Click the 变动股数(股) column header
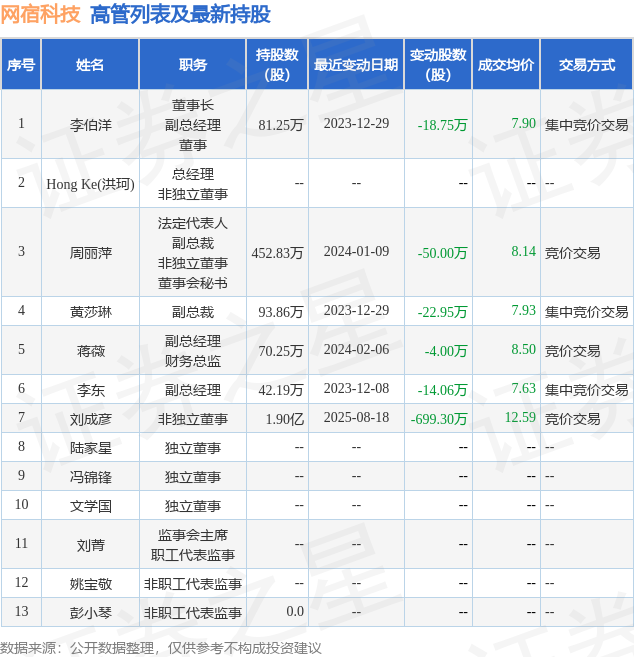This screenshot has height=657, width=634. click(438, 65)
